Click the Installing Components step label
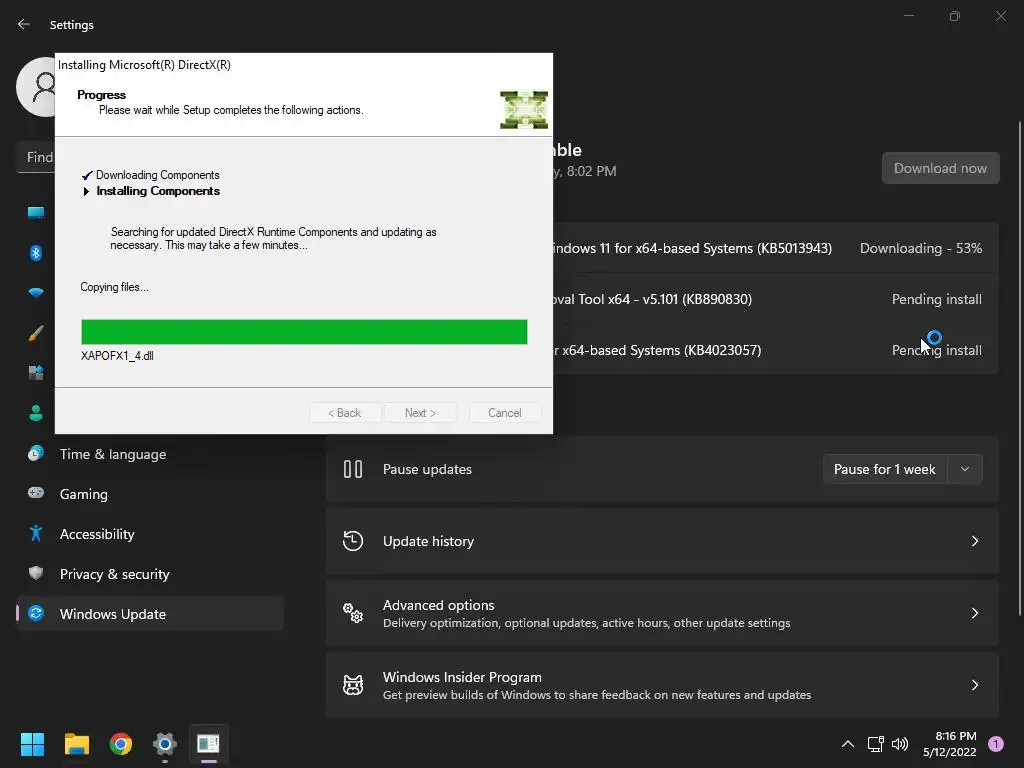The width and height of the screenshot is (1024, 768). [158, 191]
